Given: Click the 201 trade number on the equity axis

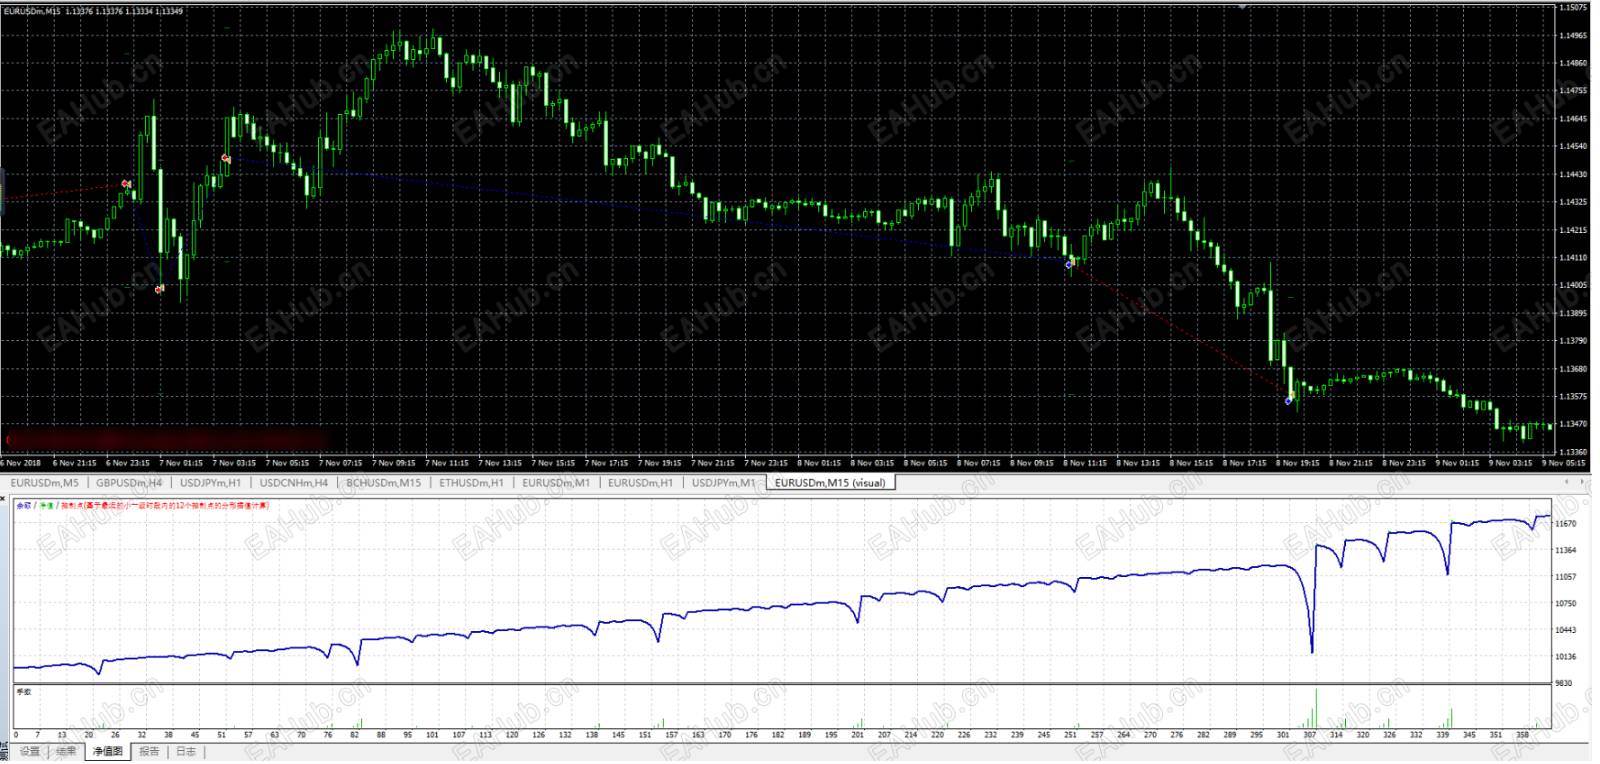Looking at the screenshot, I should tap(858, 735).
